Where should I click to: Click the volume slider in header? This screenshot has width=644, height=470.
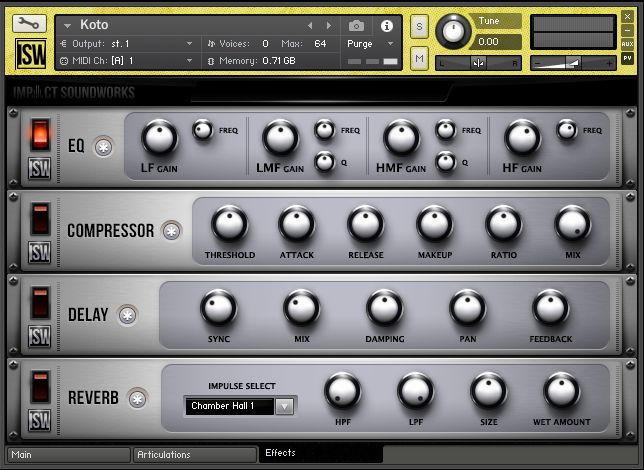[x=573, y=63]
